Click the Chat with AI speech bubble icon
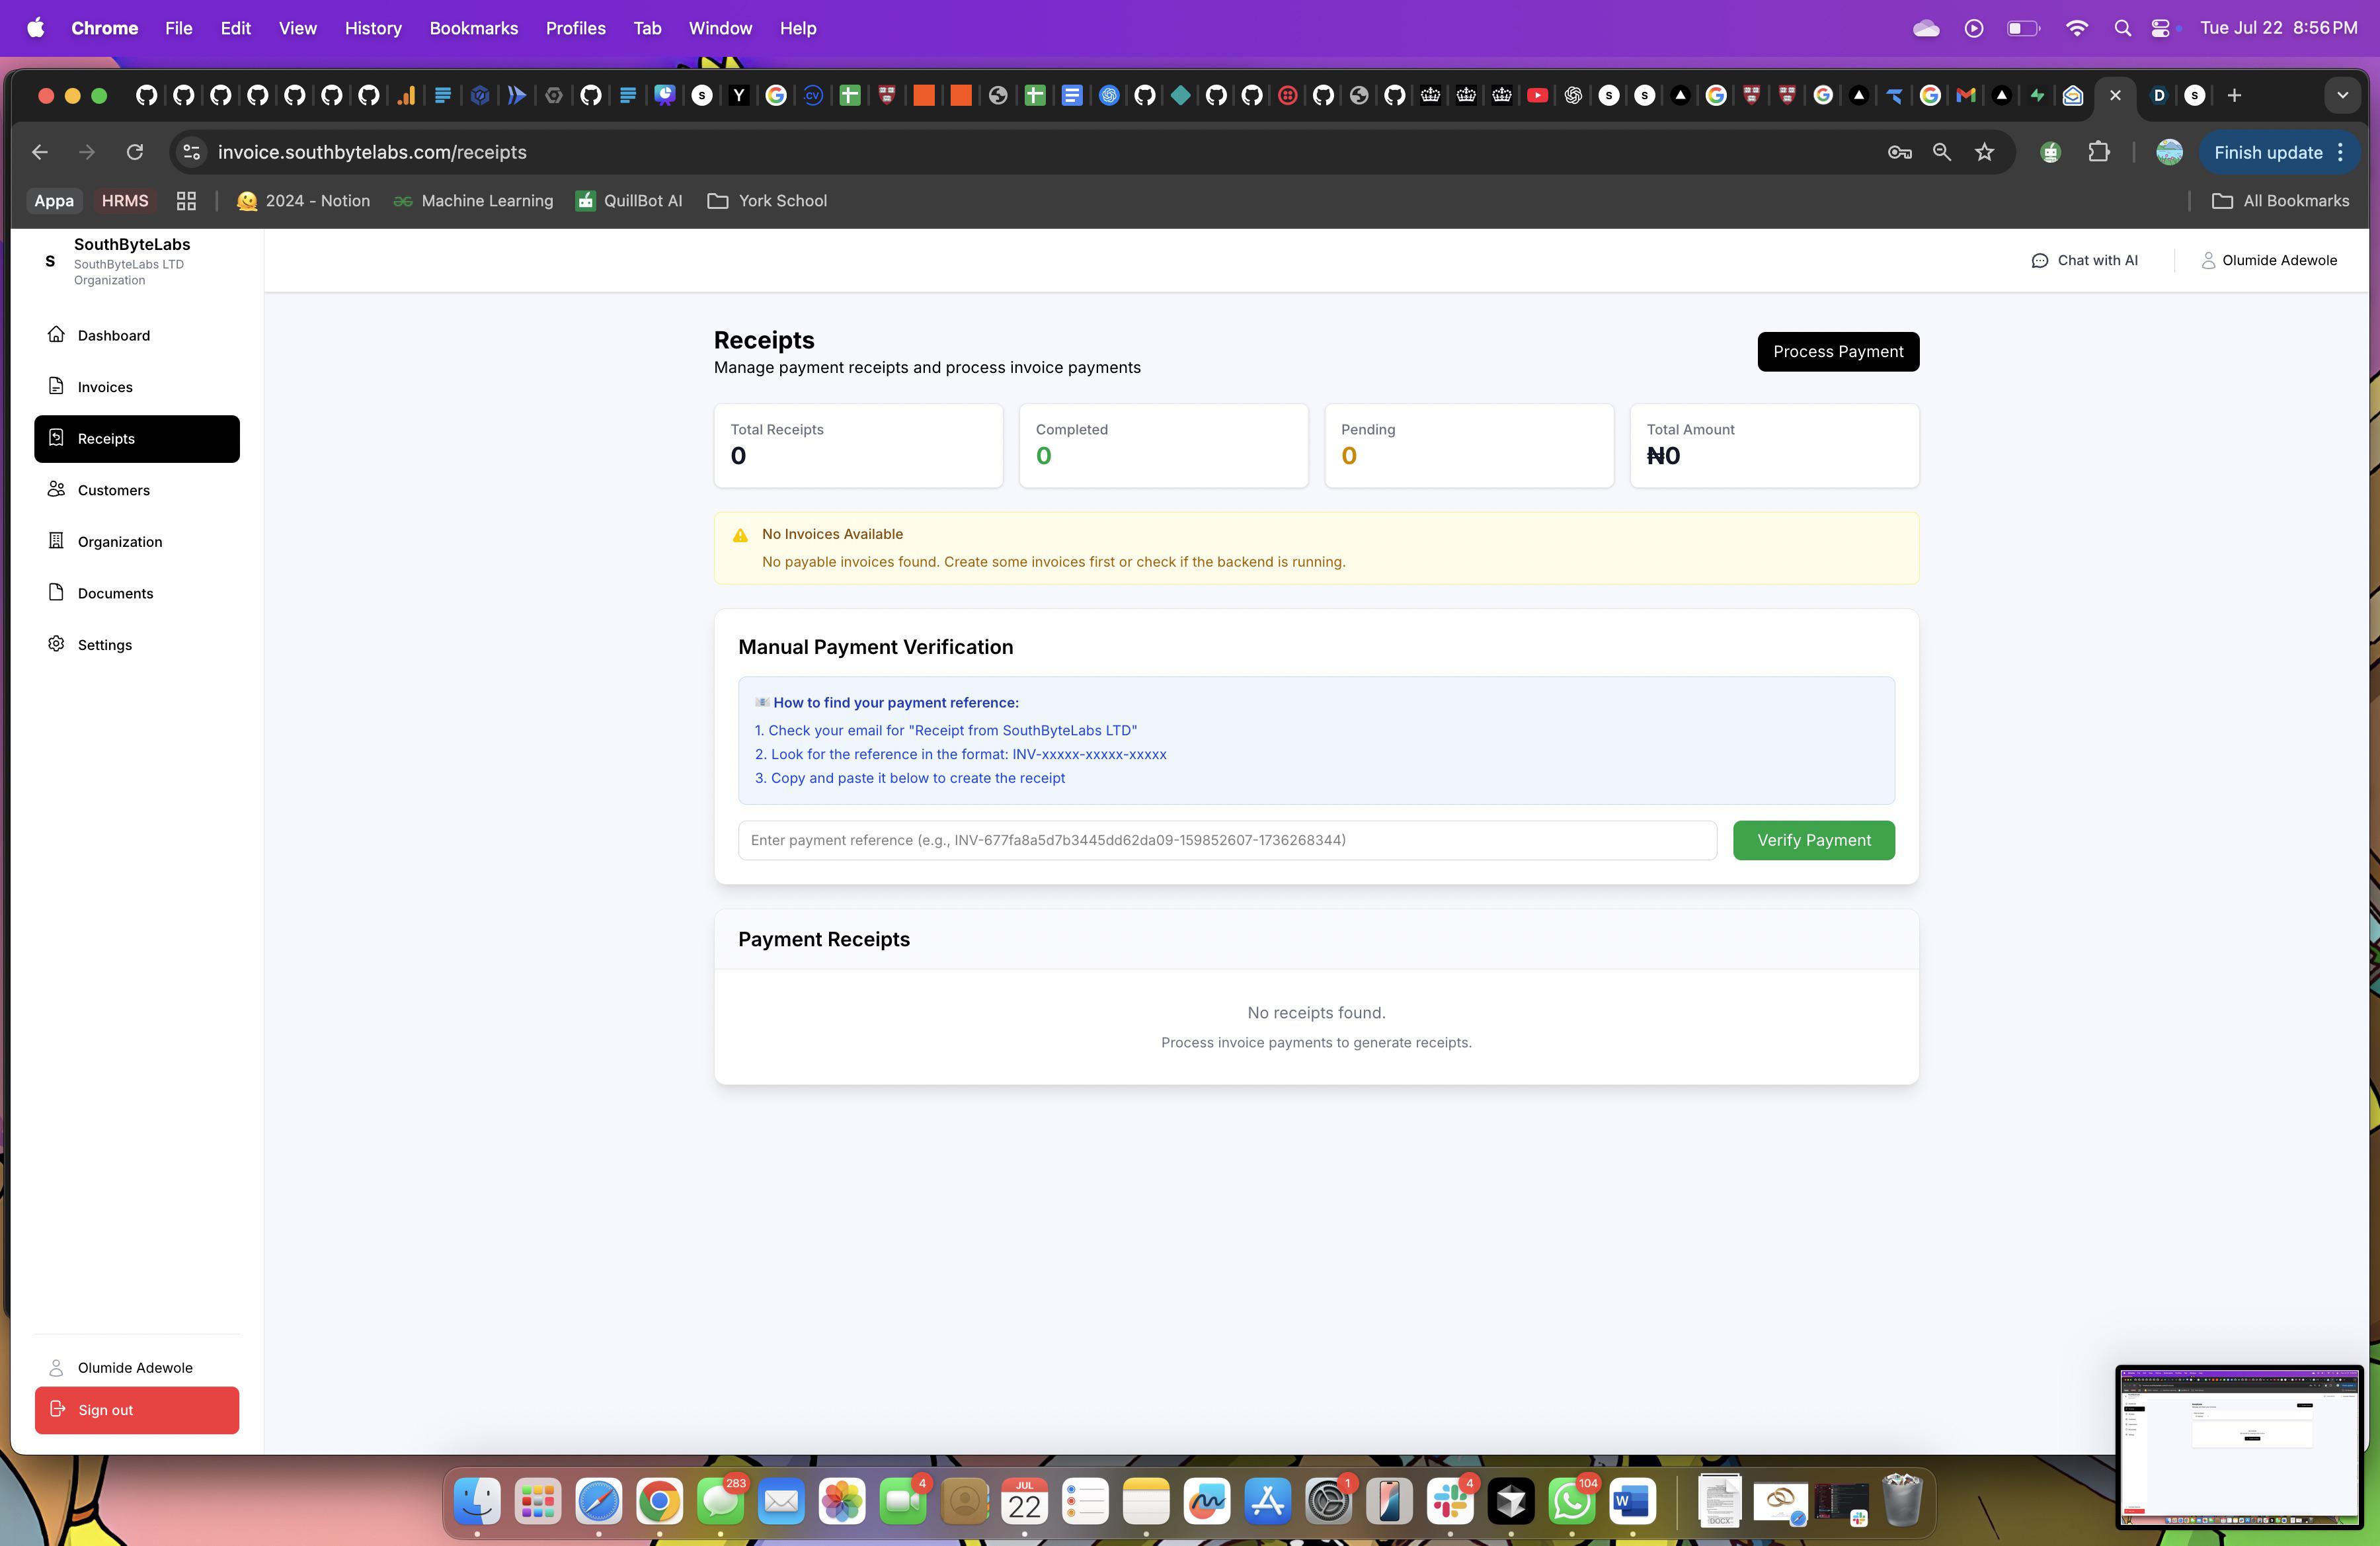 2039,260
